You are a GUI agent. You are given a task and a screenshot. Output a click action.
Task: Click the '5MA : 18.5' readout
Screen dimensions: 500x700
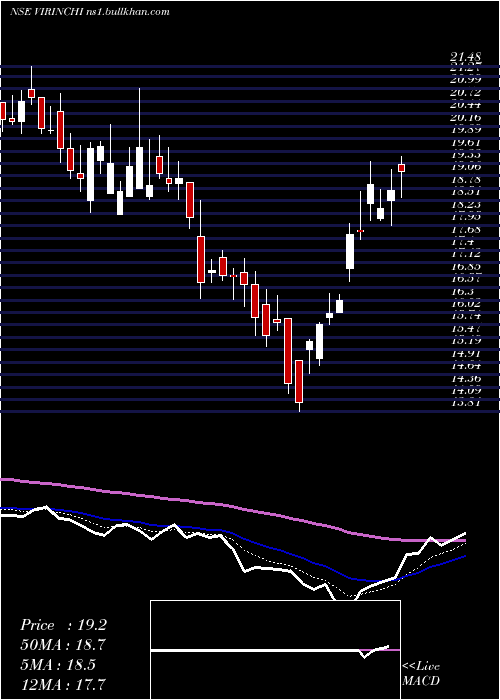tap(58, 665)
